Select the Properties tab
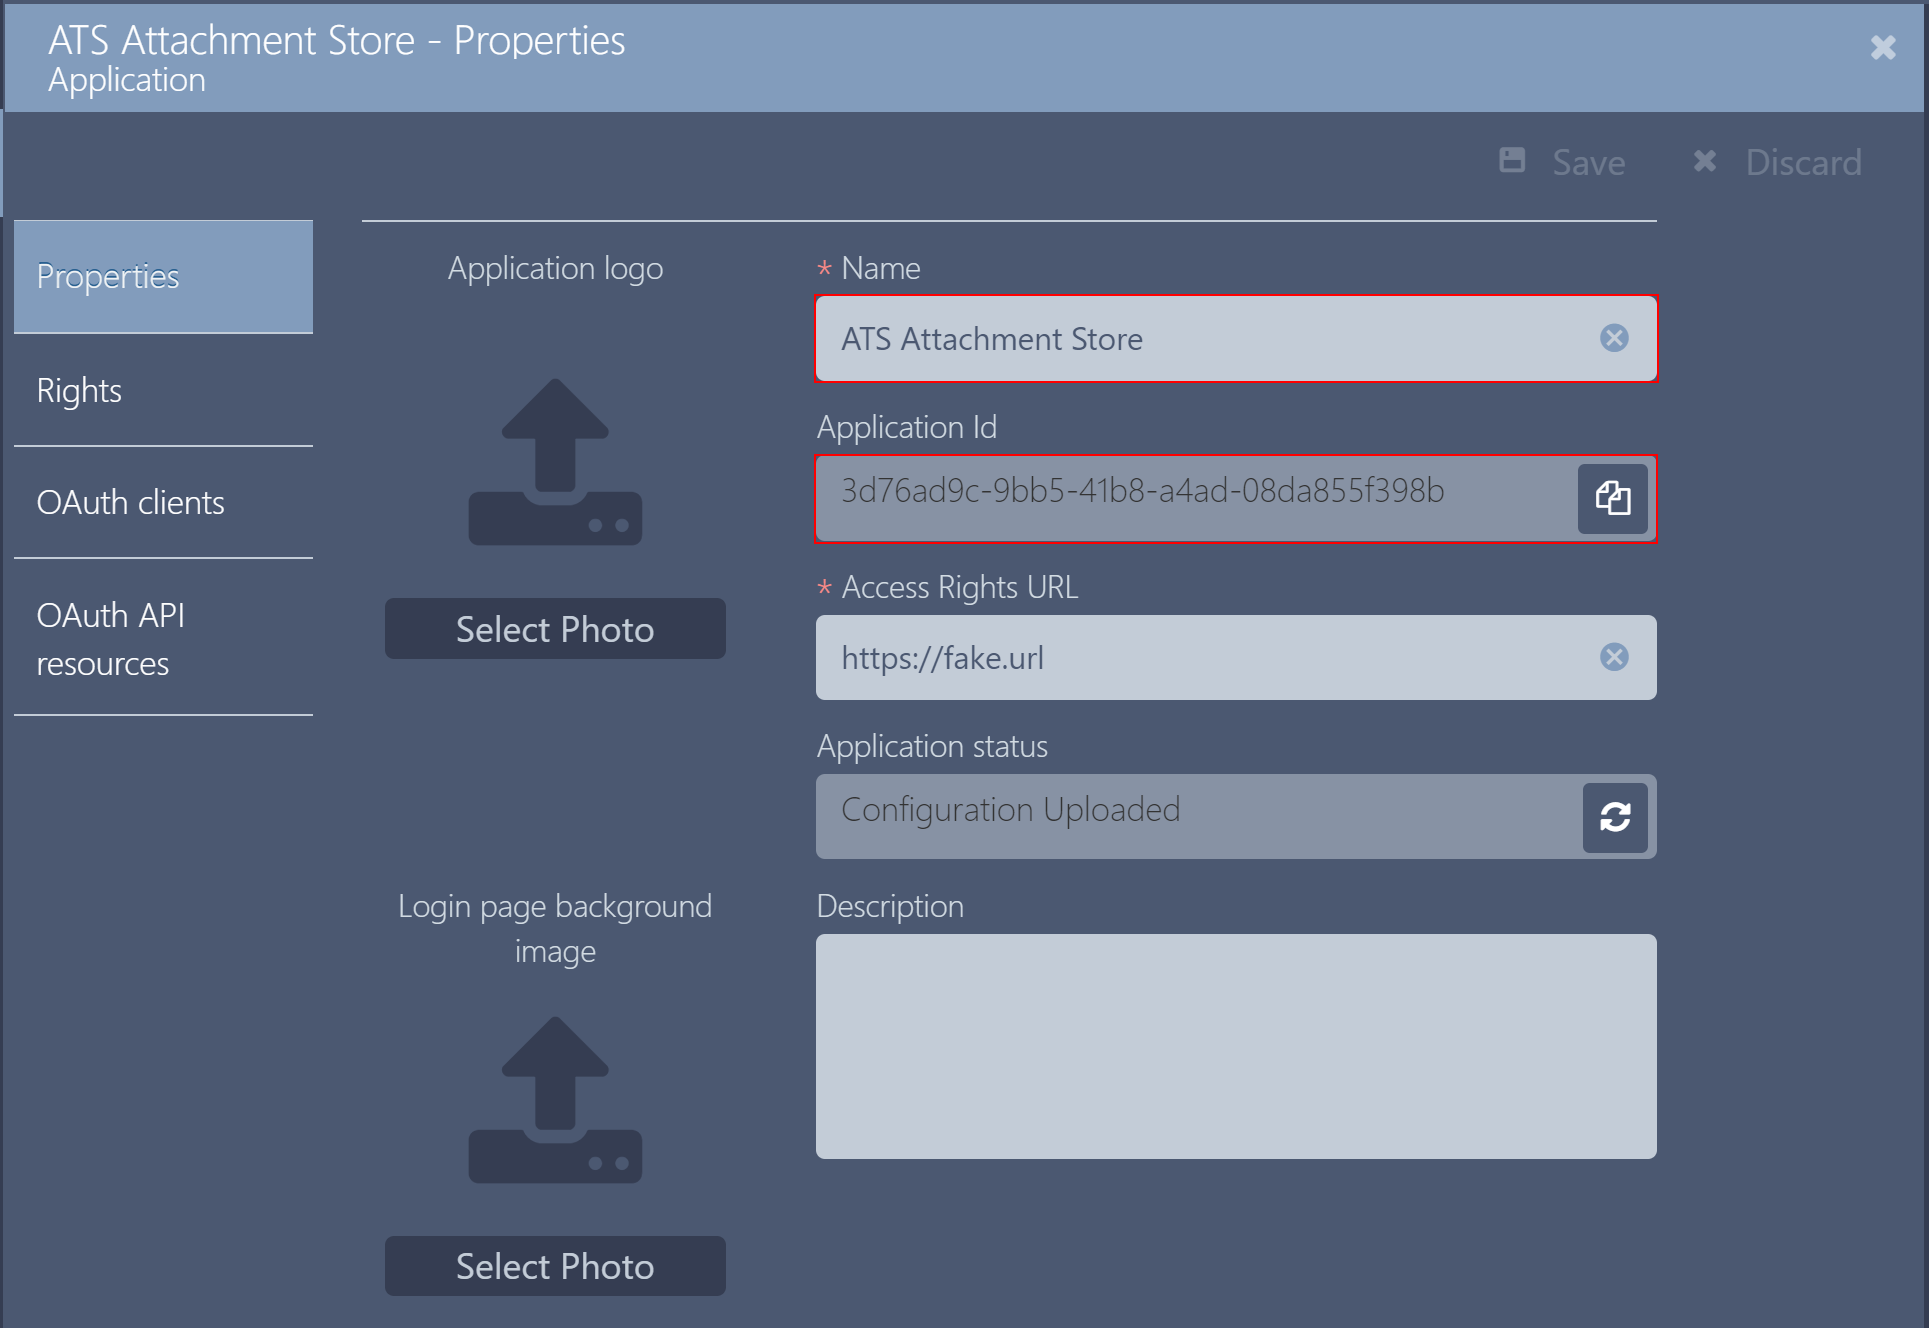 click(x=107, y=277)
